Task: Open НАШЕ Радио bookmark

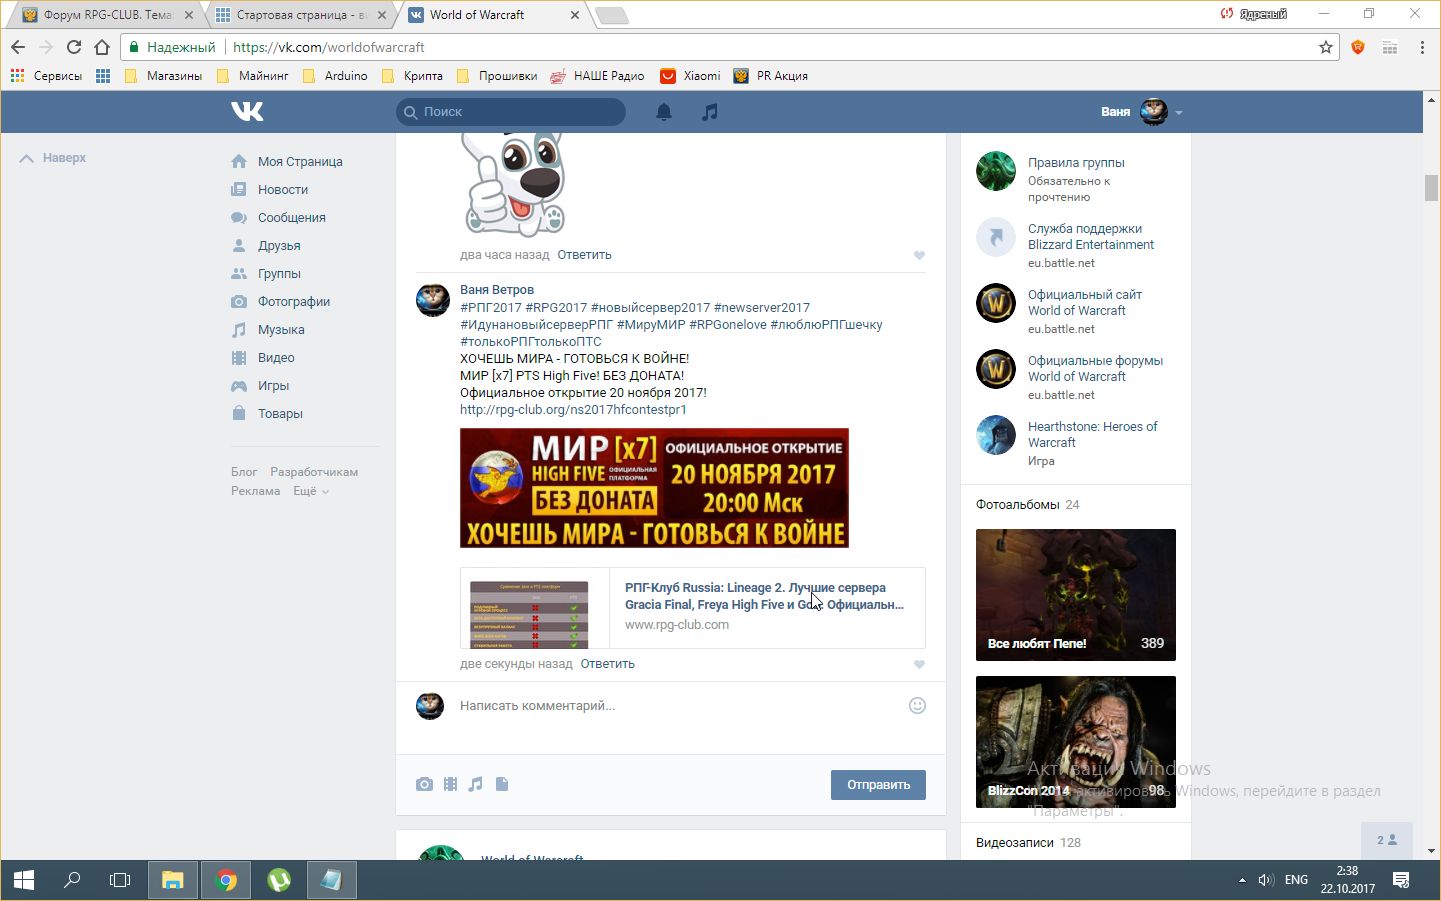Action: pos(597,76)
